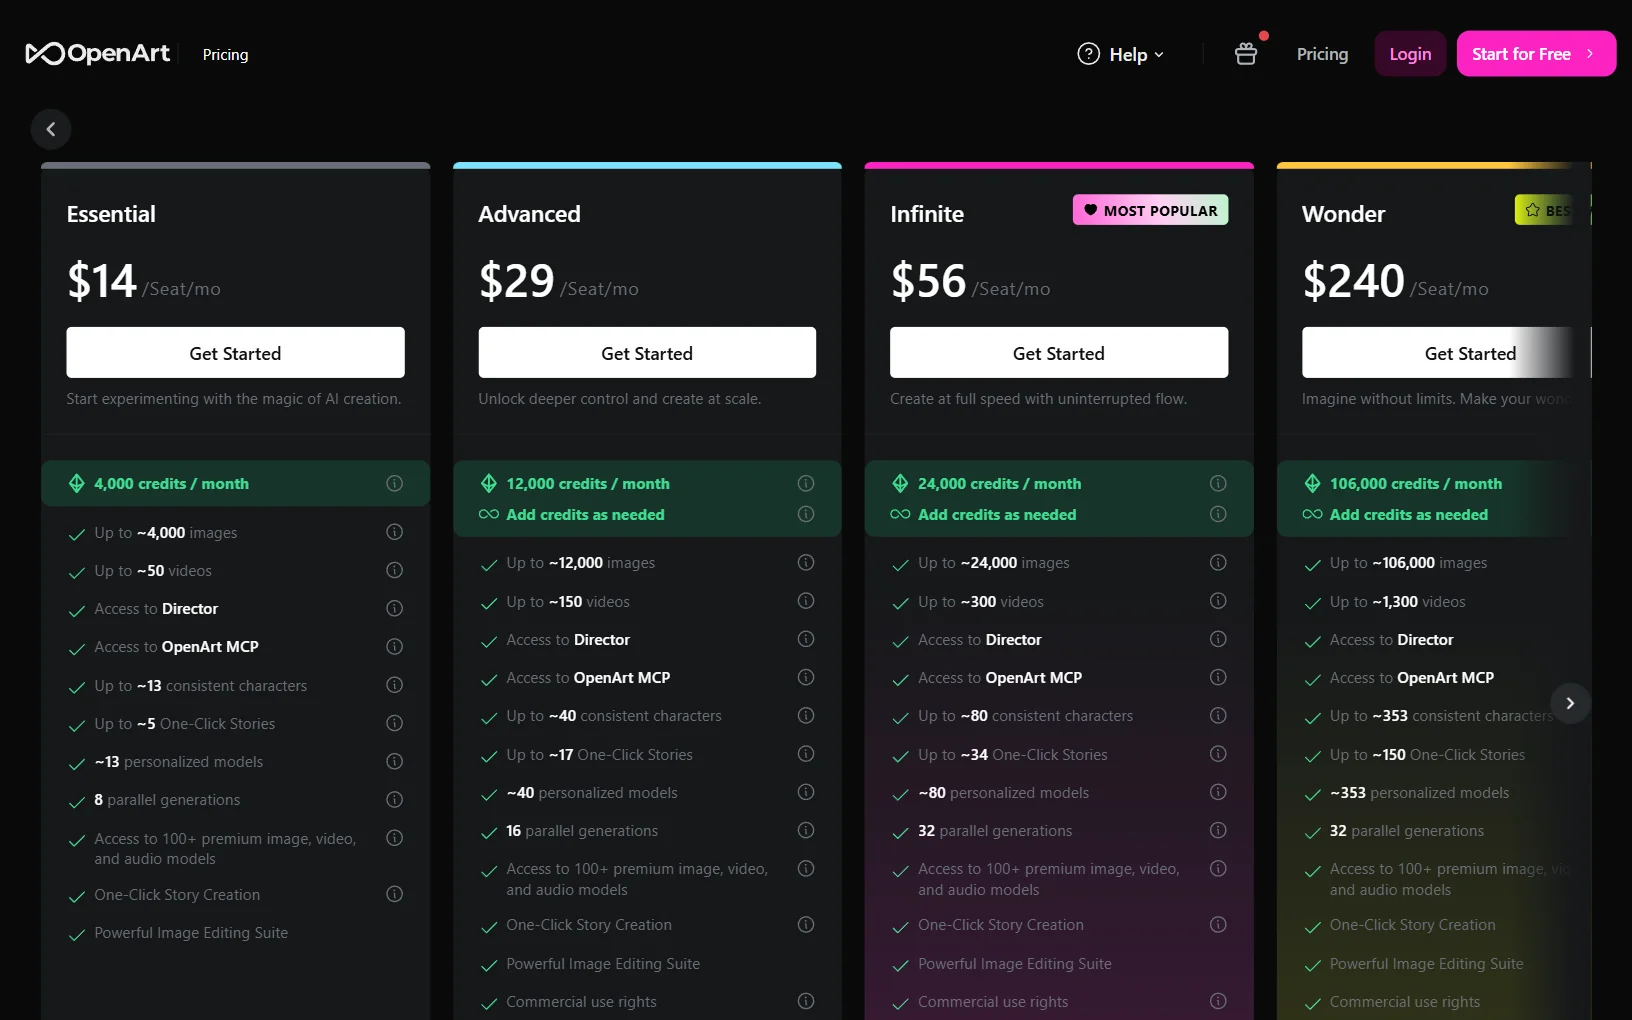
Task: Click '~353 personalized models' in Wonder
Action: click(x=1419, y=793)
